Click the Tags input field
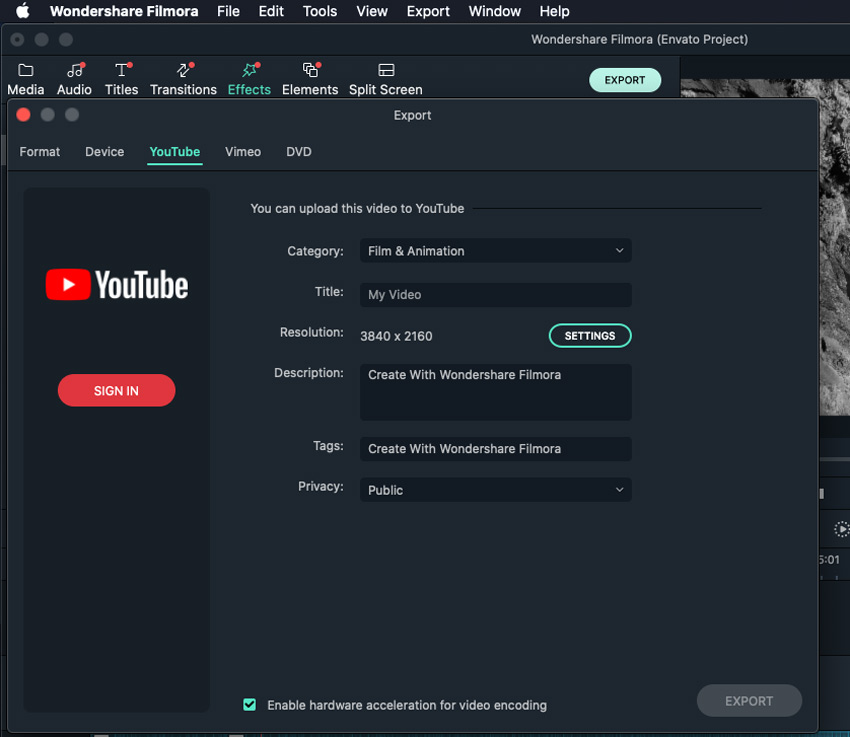This screenshot has width=850, height=737. point(495,449)
